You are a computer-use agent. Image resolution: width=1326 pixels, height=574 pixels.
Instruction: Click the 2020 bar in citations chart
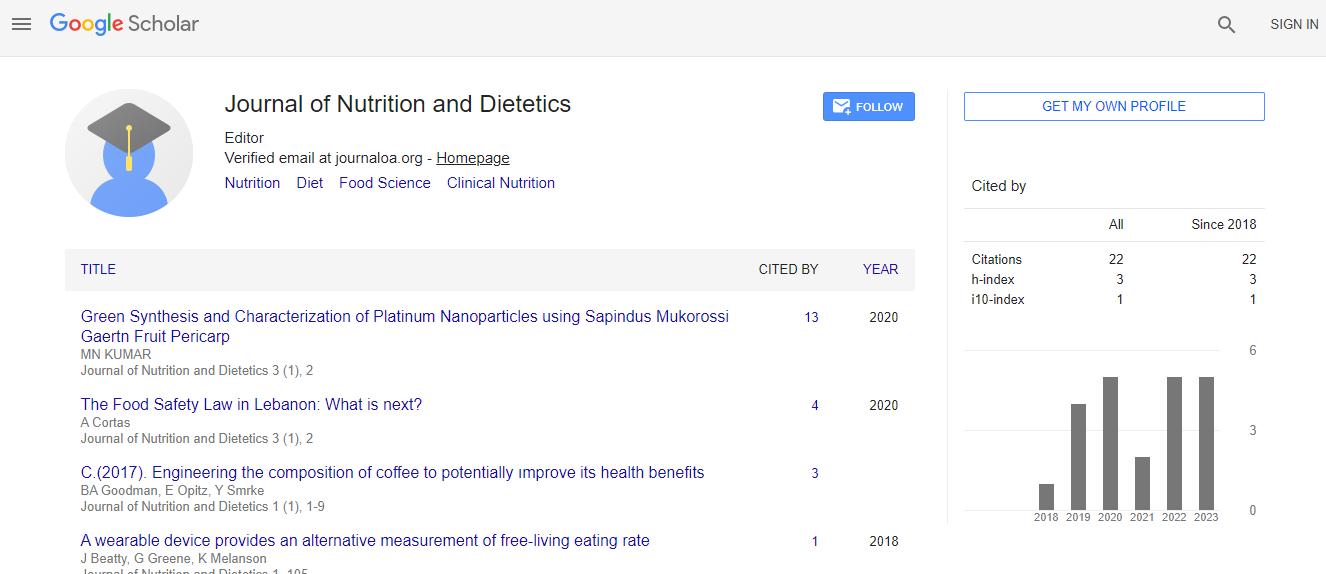point(1110,443)
